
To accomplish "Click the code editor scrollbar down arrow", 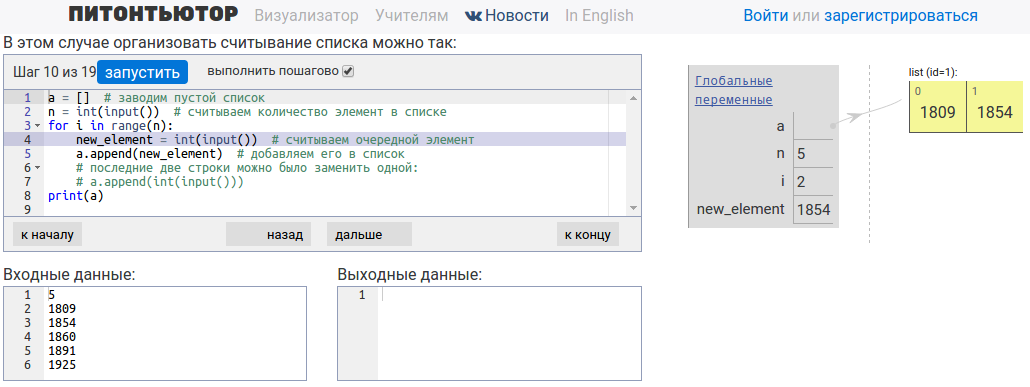I will (x=633, y=208).
